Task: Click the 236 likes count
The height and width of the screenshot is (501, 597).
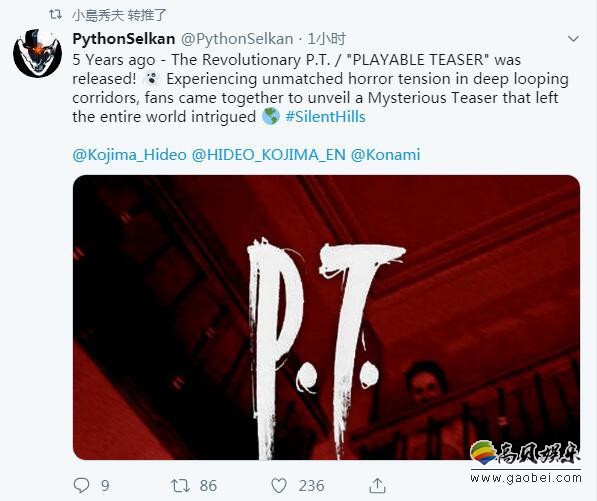Action: [x=311, y=486]
